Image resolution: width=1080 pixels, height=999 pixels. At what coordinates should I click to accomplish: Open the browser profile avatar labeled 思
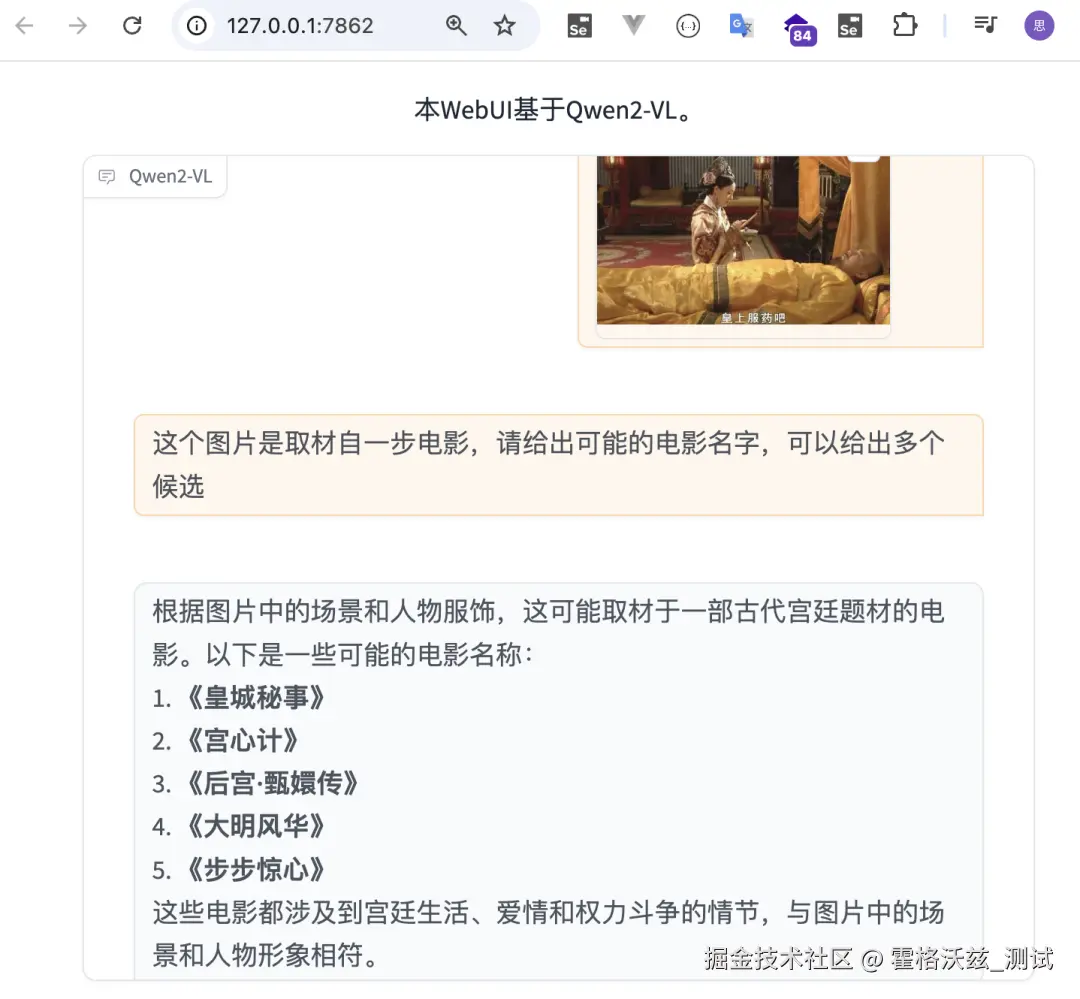click(1039, 26)
